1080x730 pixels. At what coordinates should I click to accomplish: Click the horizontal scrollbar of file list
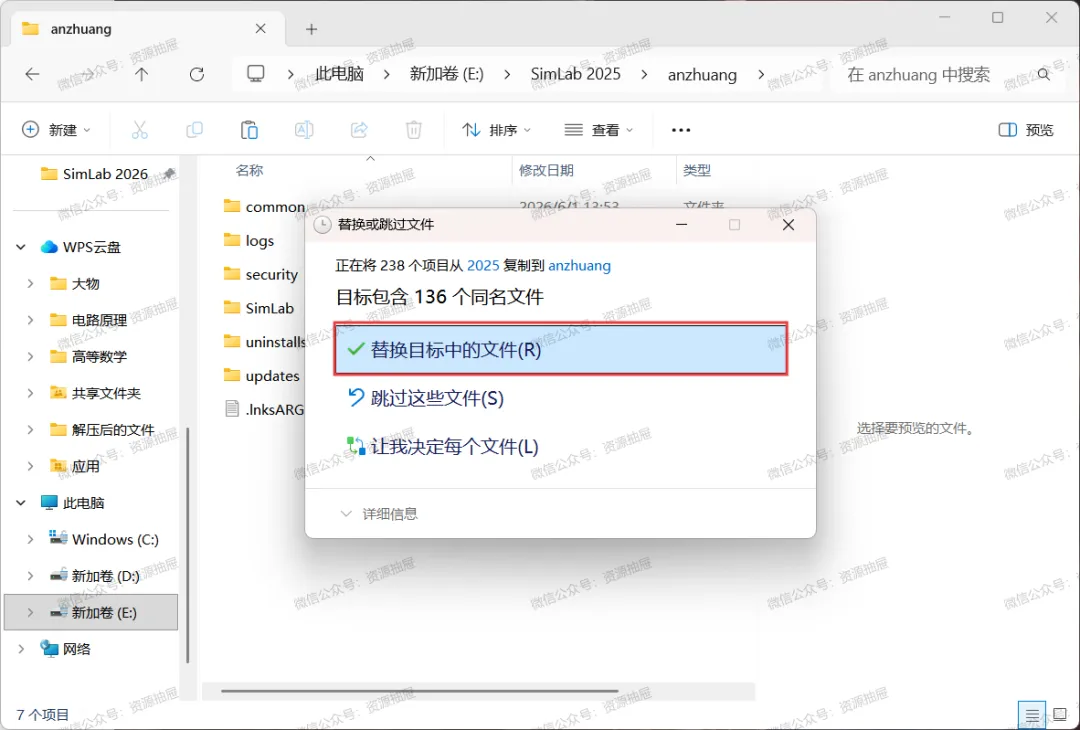419,691
